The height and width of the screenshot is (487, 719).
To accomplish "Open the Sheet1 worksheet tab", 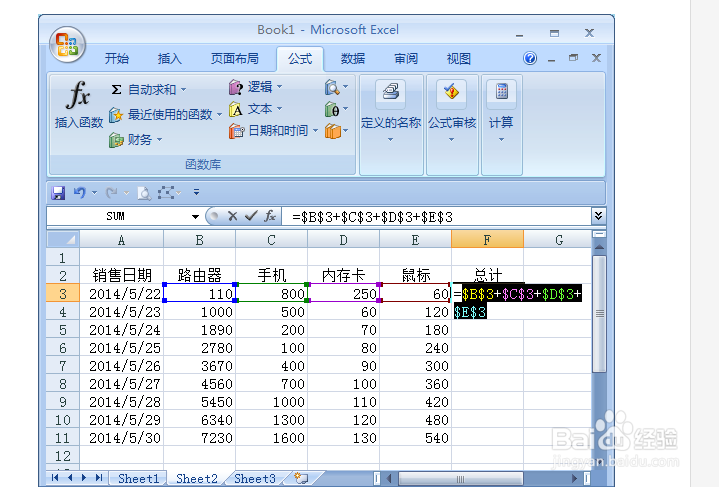I will coord(138,479).
